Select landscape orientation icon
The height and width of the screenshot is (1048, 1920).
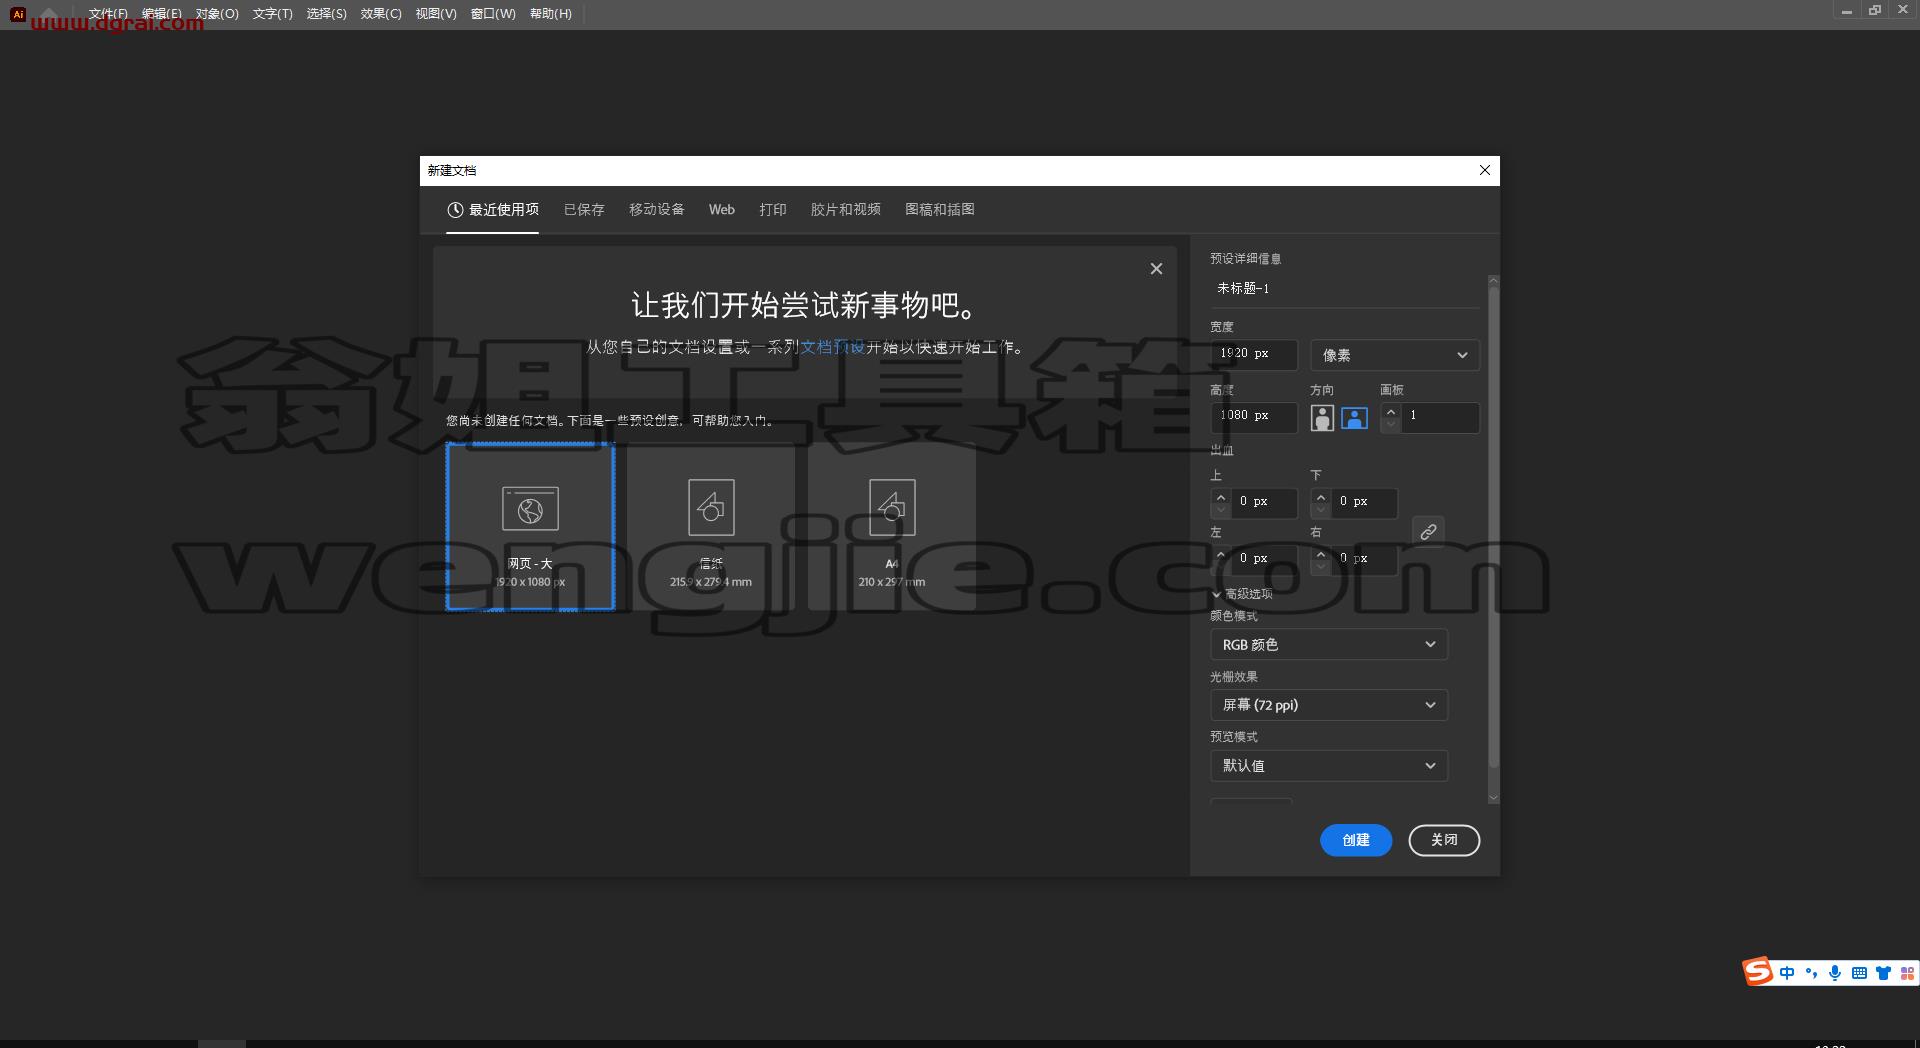pyautogui.click(x=1354, y=417)
